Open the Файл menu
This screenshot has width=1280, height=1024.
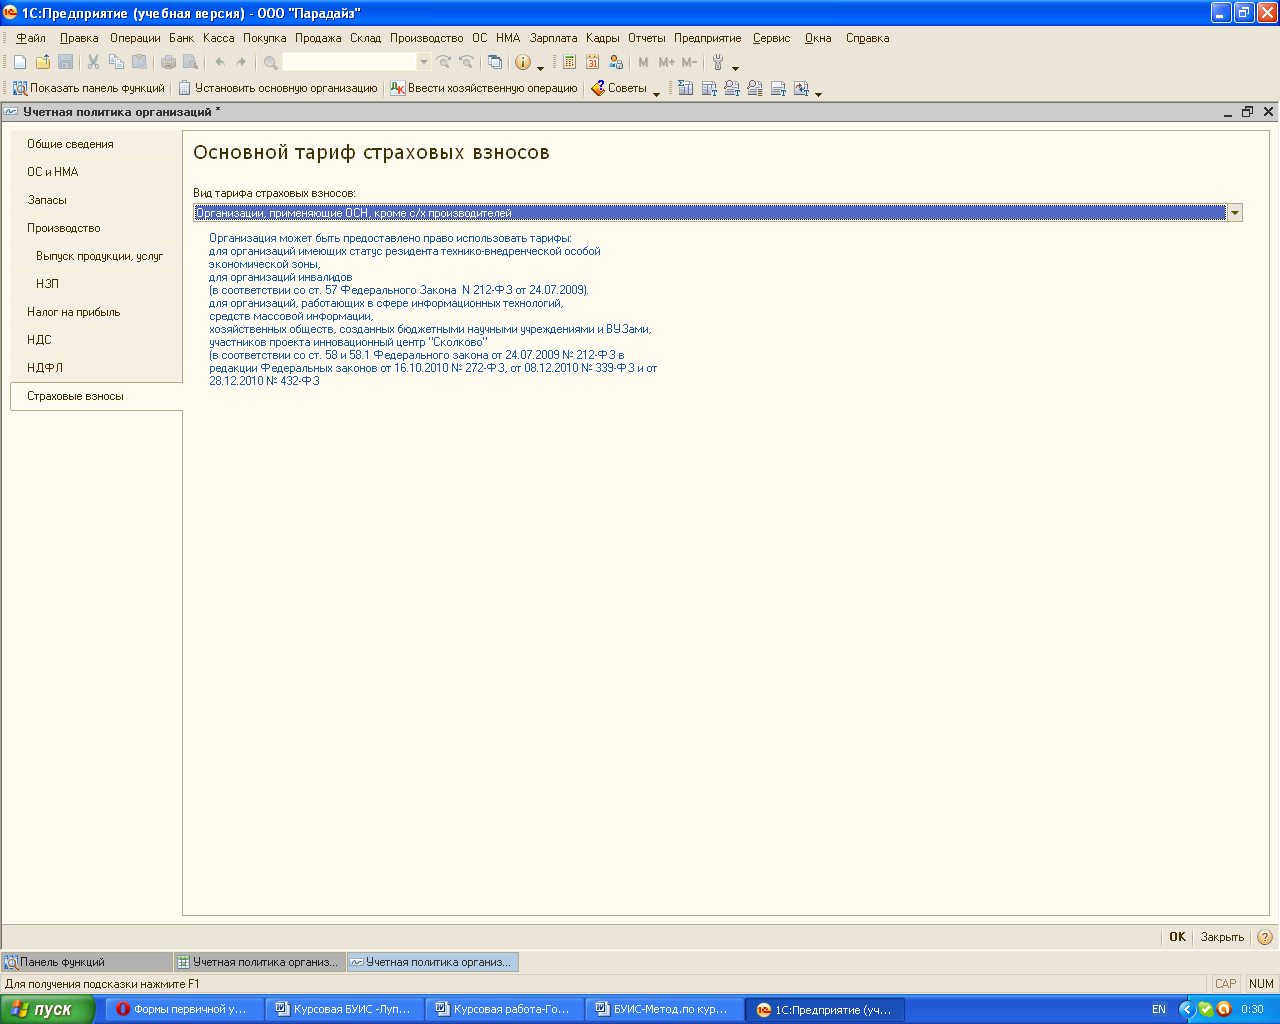[x=31, y=38]
